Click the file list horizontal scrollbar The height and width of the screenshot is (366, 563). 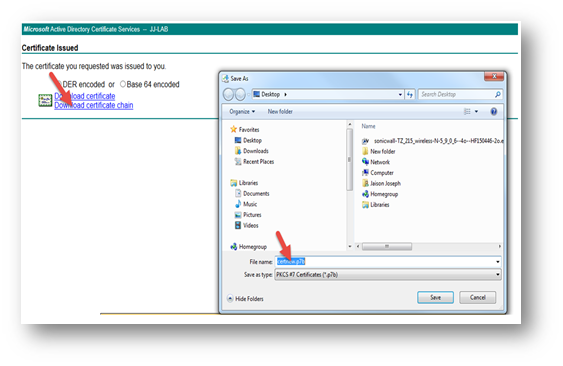(x=387, y=246)
